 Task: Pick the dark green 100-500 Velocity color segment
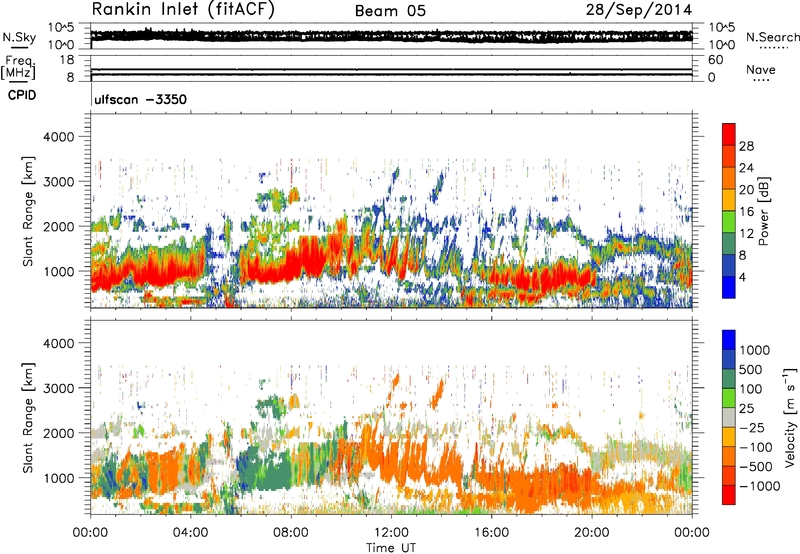coord(729,379)
